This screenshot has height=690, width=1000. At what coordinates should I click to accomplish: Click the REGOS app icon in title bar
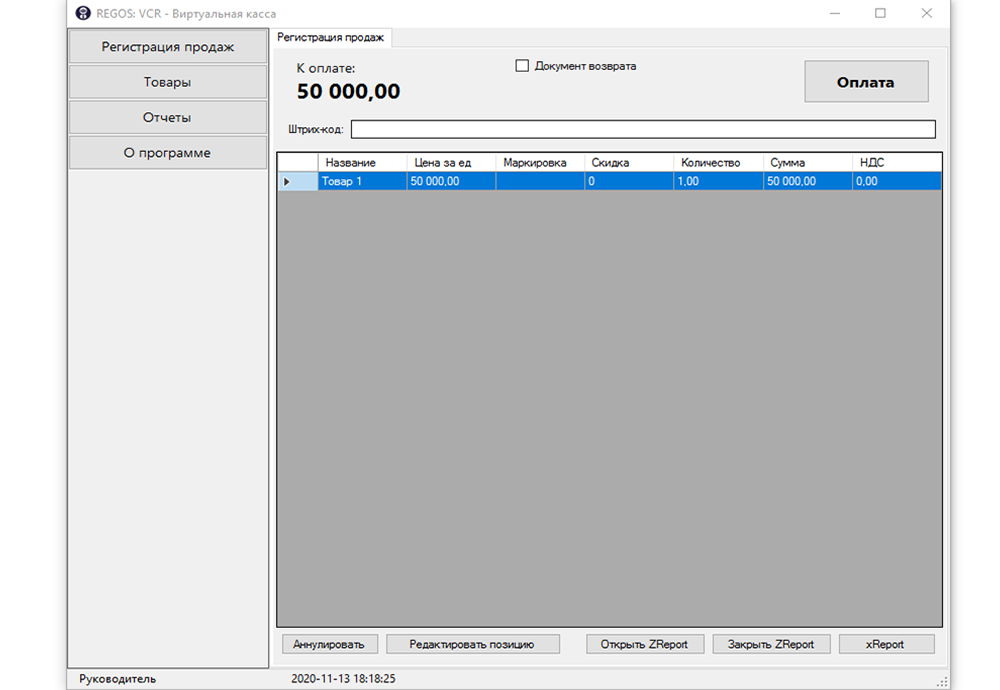click(83, 13)
